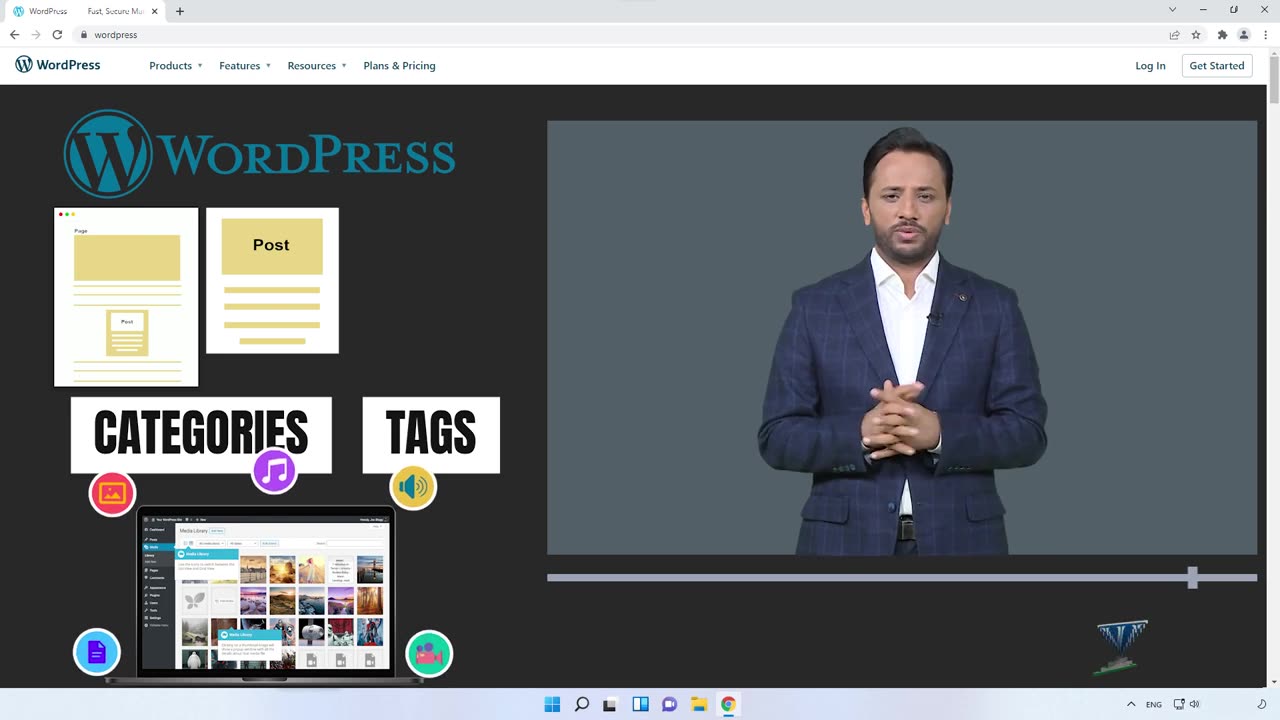Viewport: 1280px width, 720px height.
Task: Open Task View on taskbar
Action: (x=610, y=704)
